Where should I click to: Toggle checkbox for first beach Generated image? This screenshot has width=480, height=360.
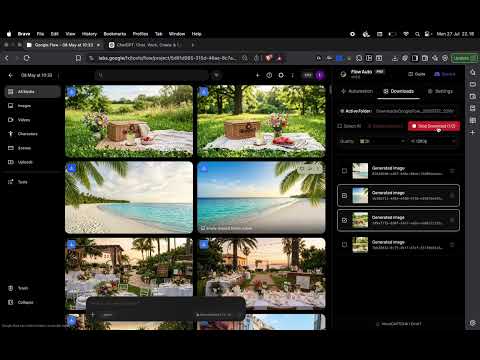344,171
